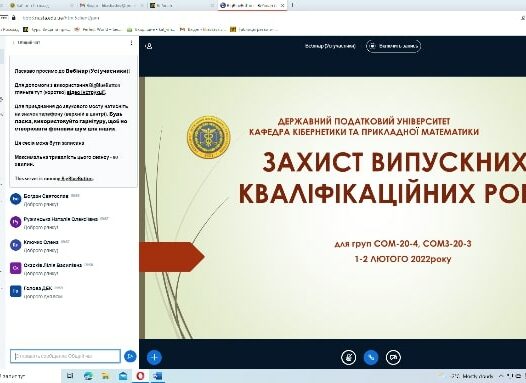Switch to the Gmail browser tab

click(x=110, y=6)
